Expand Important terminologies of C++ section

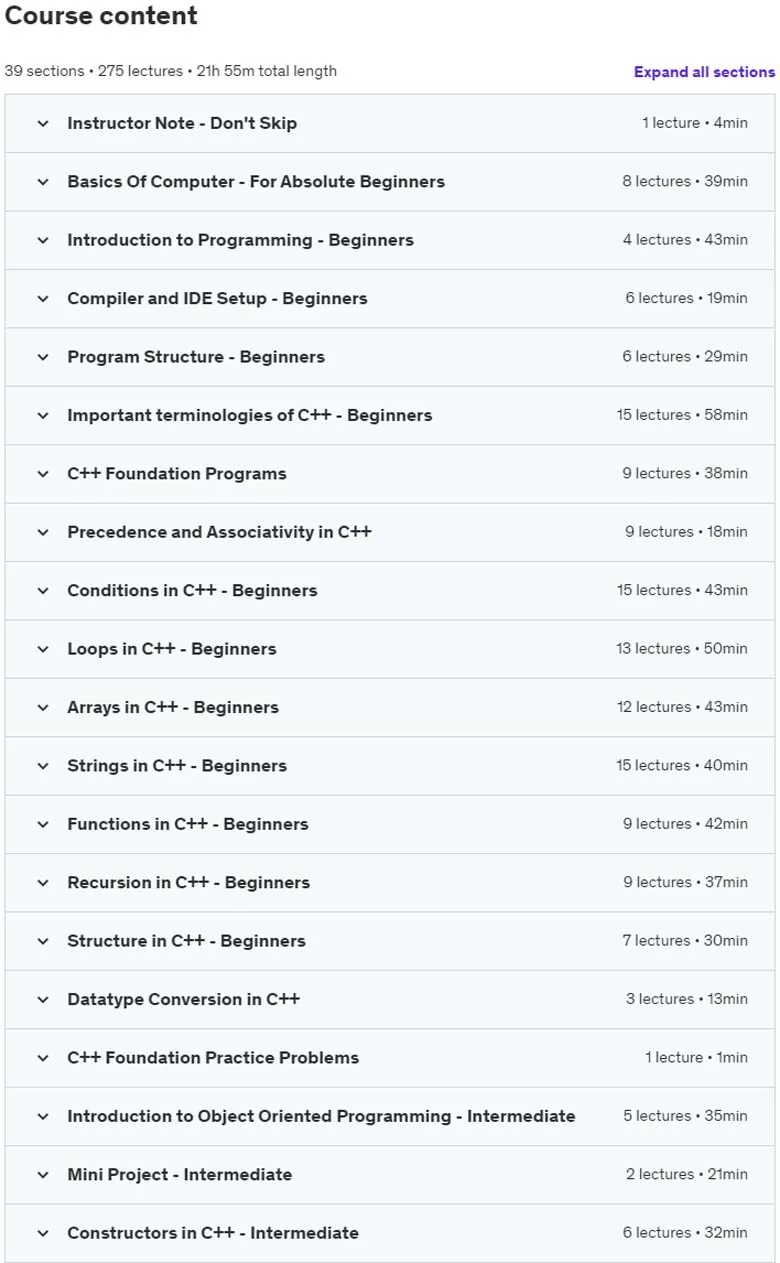click(x=390, y=415)
